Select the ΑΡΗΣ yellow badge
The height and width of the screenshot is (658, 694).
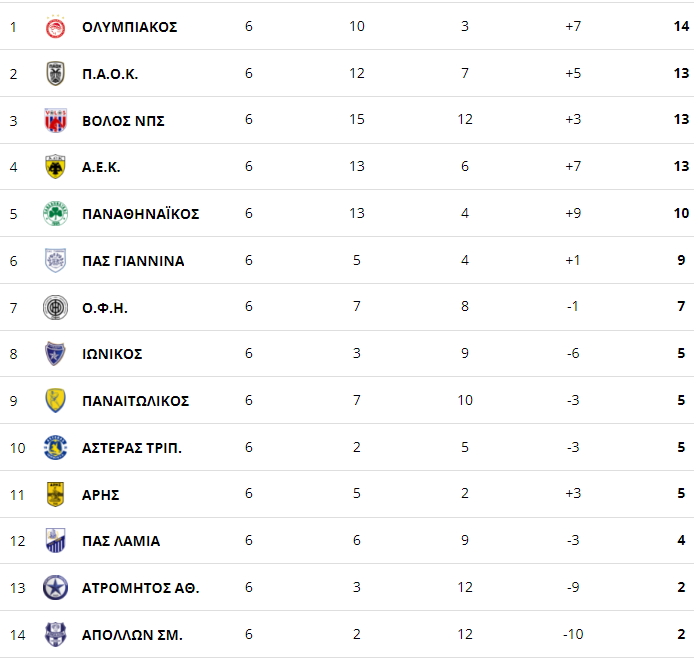55,494
